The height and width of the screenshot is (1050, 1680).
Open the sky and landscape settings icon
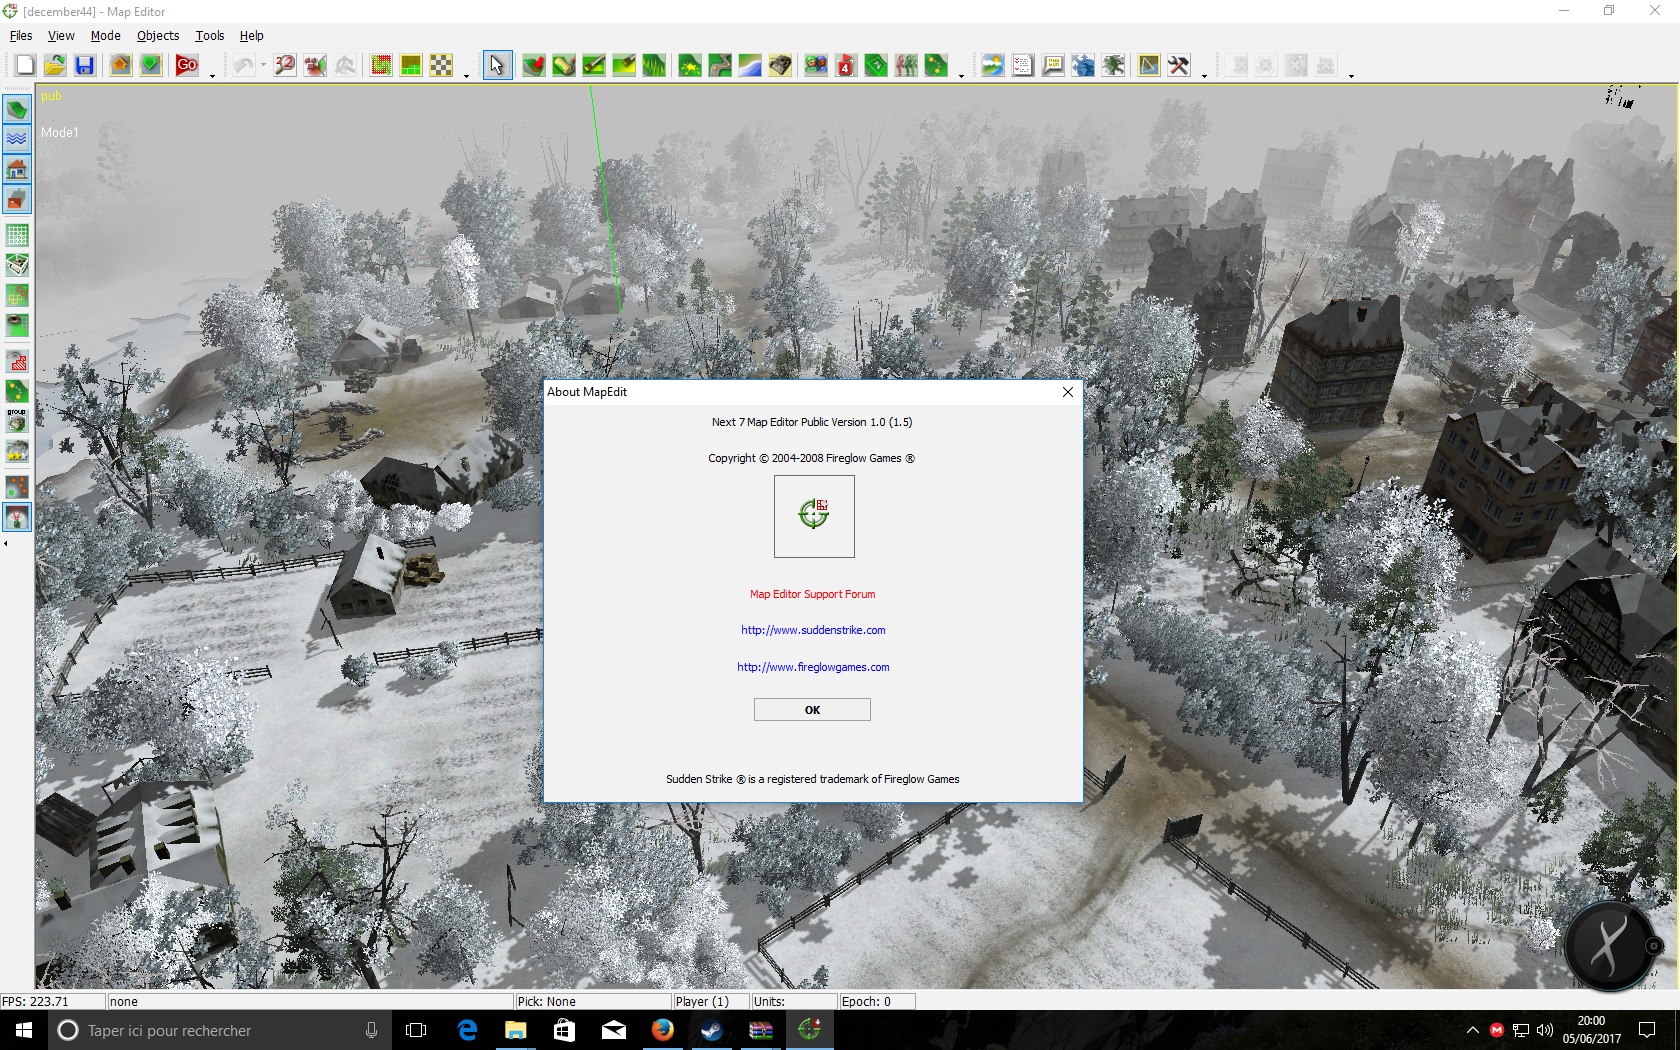(x=993, y=66)
